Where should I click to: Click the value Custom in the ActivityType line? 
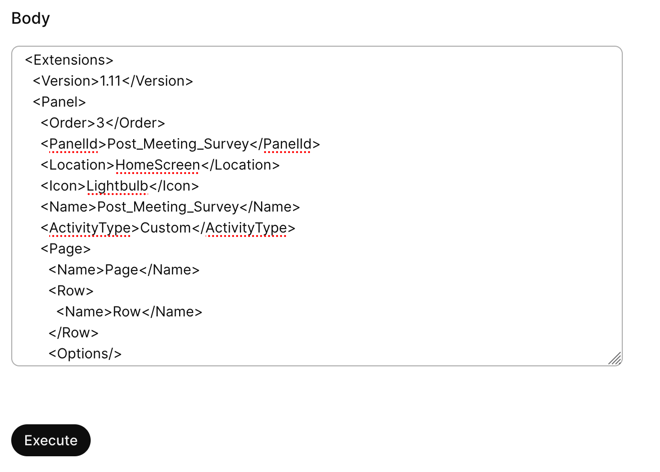click(165, 228)
